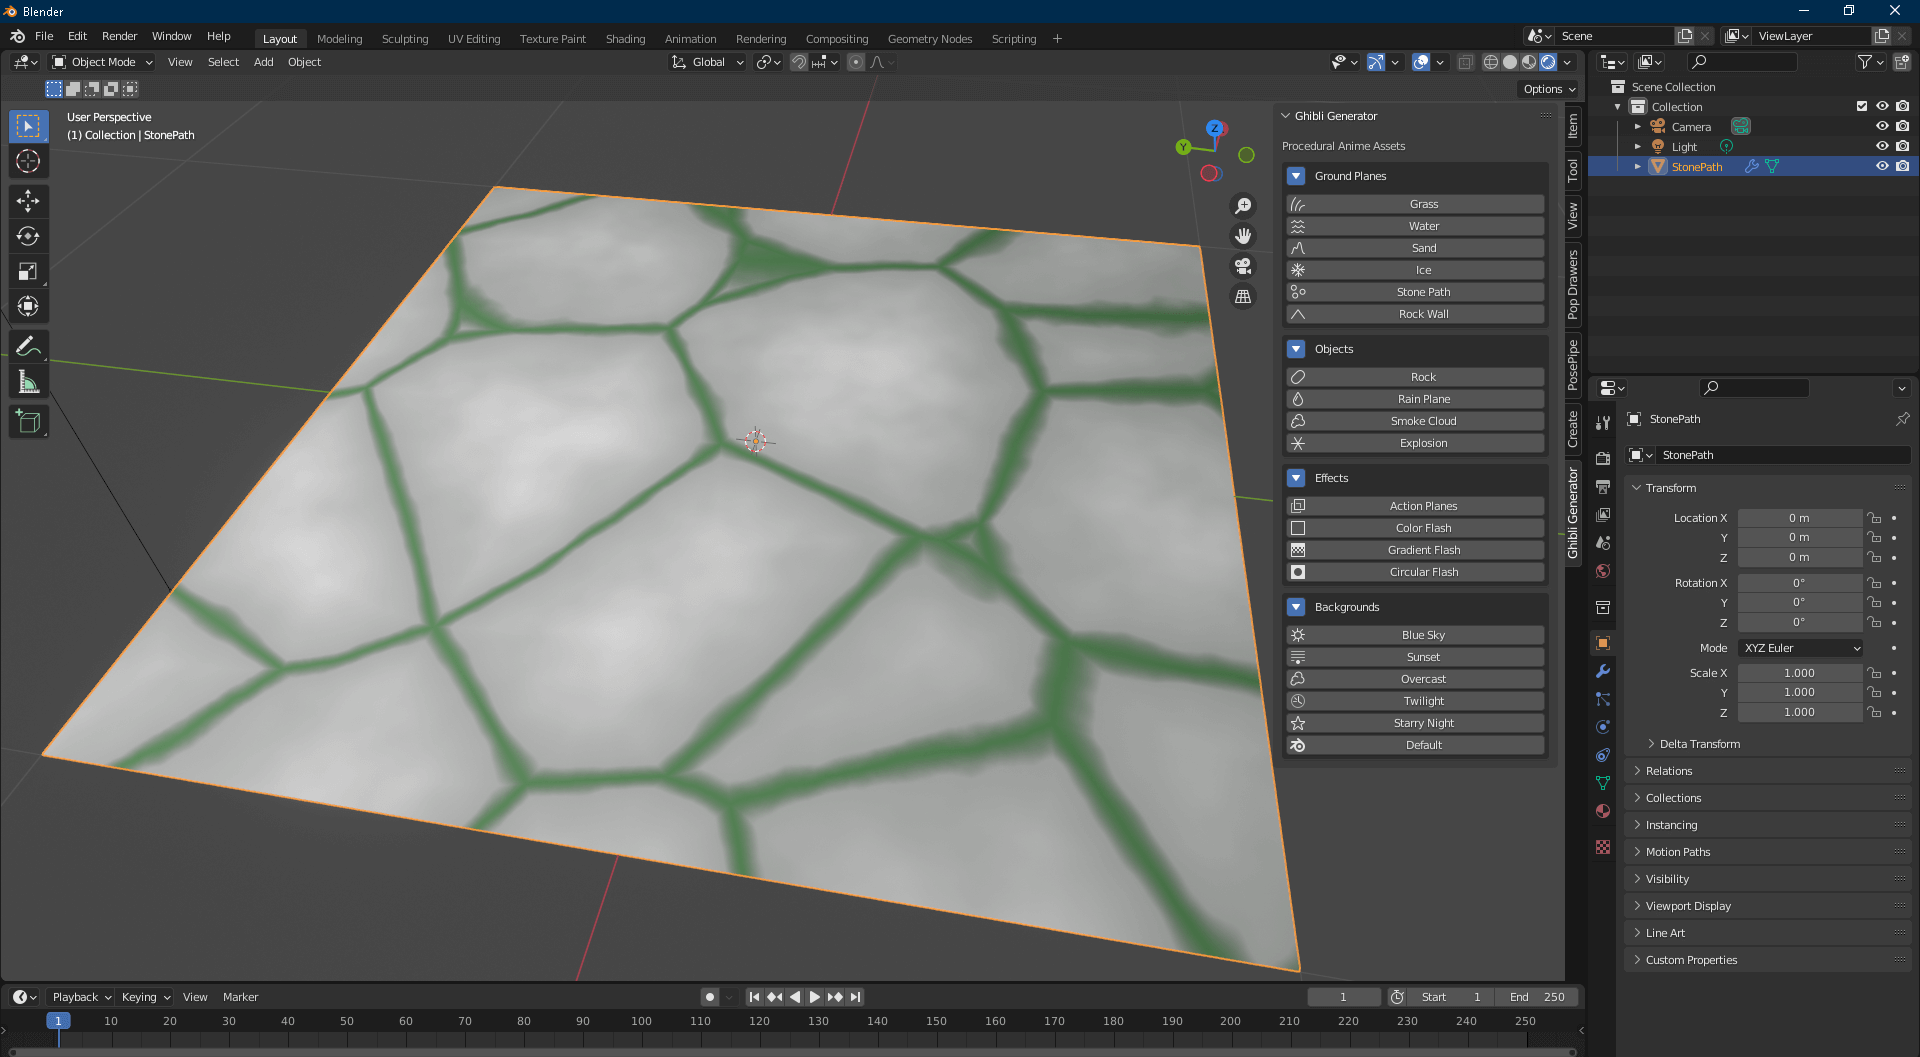Select the Transform tool

pos(28,306)
